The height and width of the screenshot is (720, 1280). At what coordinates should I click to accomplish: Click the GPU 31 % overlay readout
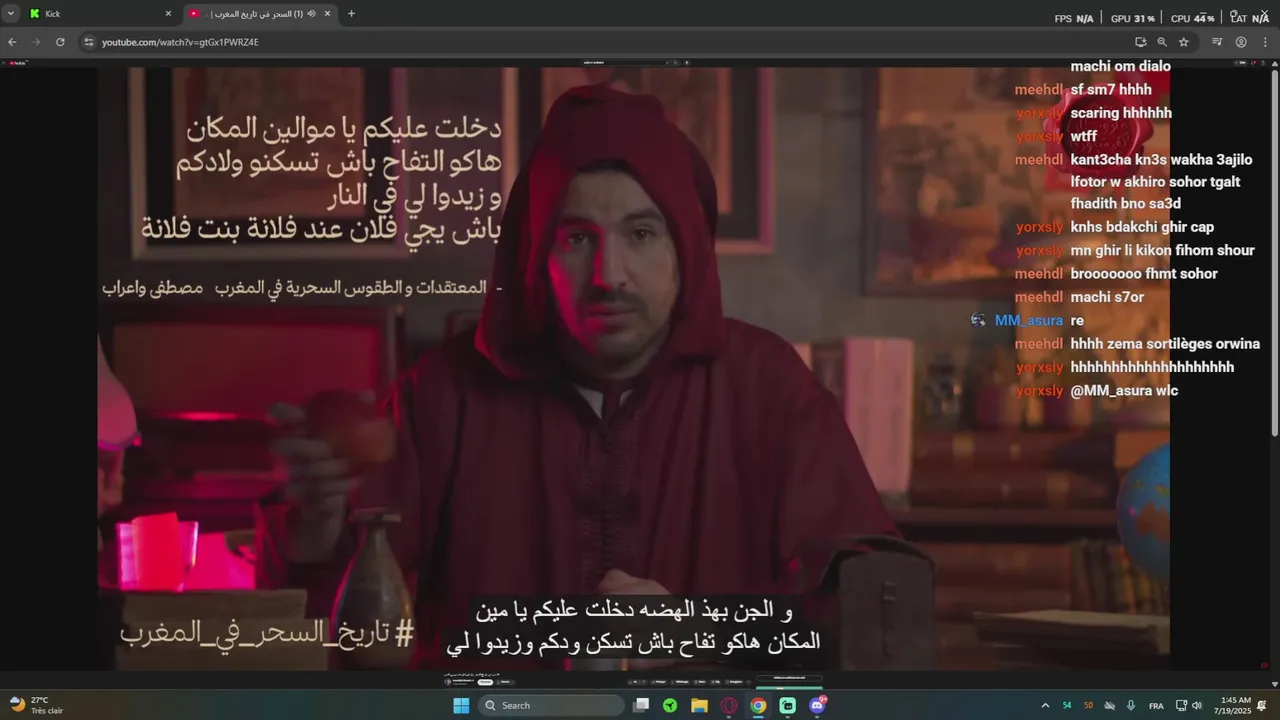(1133, 18)
